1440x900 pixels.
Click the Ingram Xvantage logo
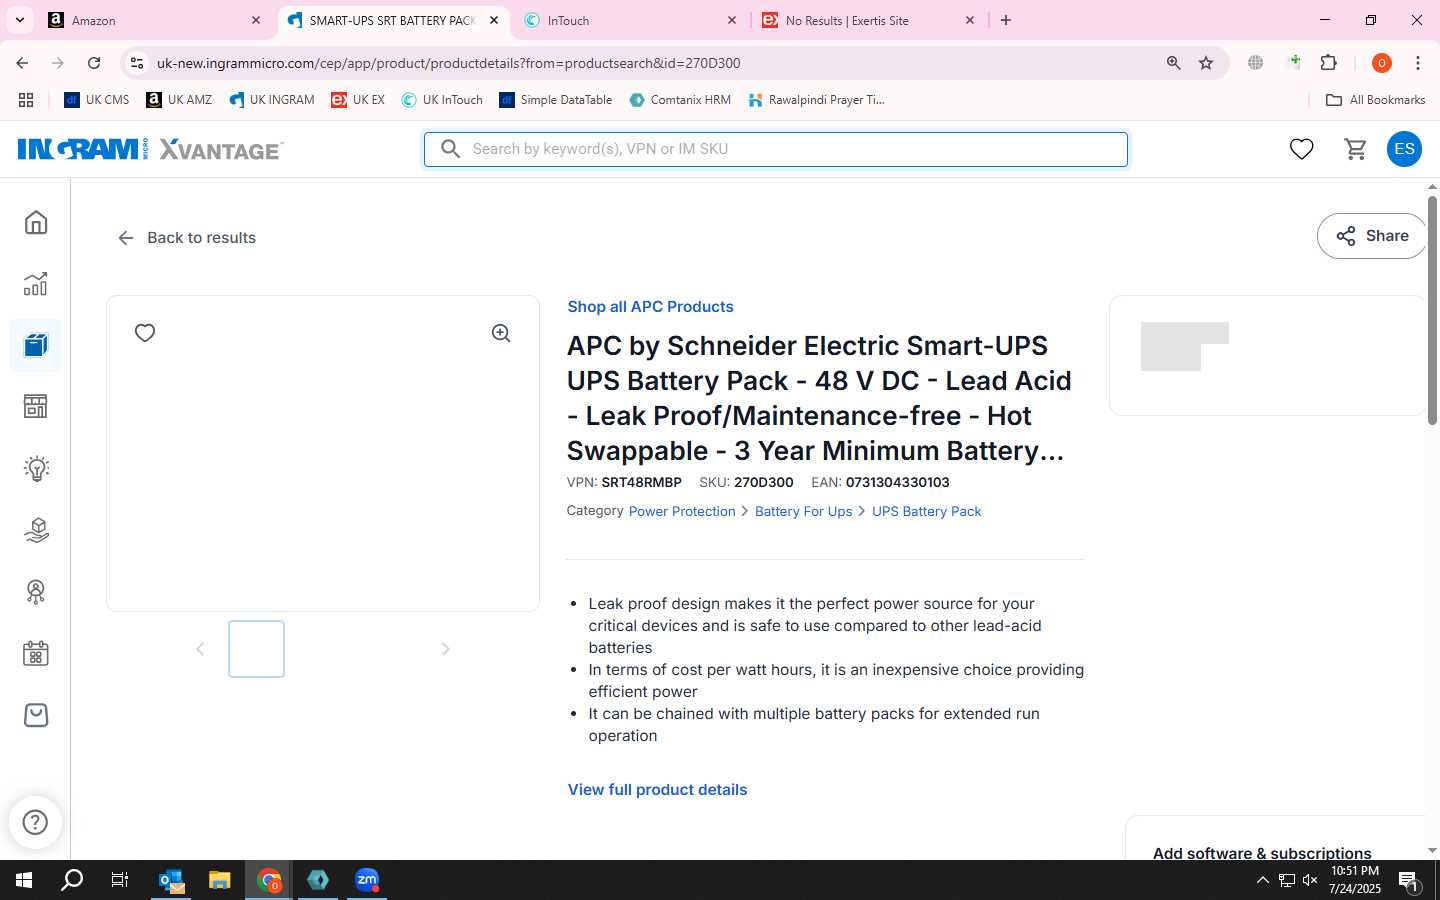click(150, 149)
